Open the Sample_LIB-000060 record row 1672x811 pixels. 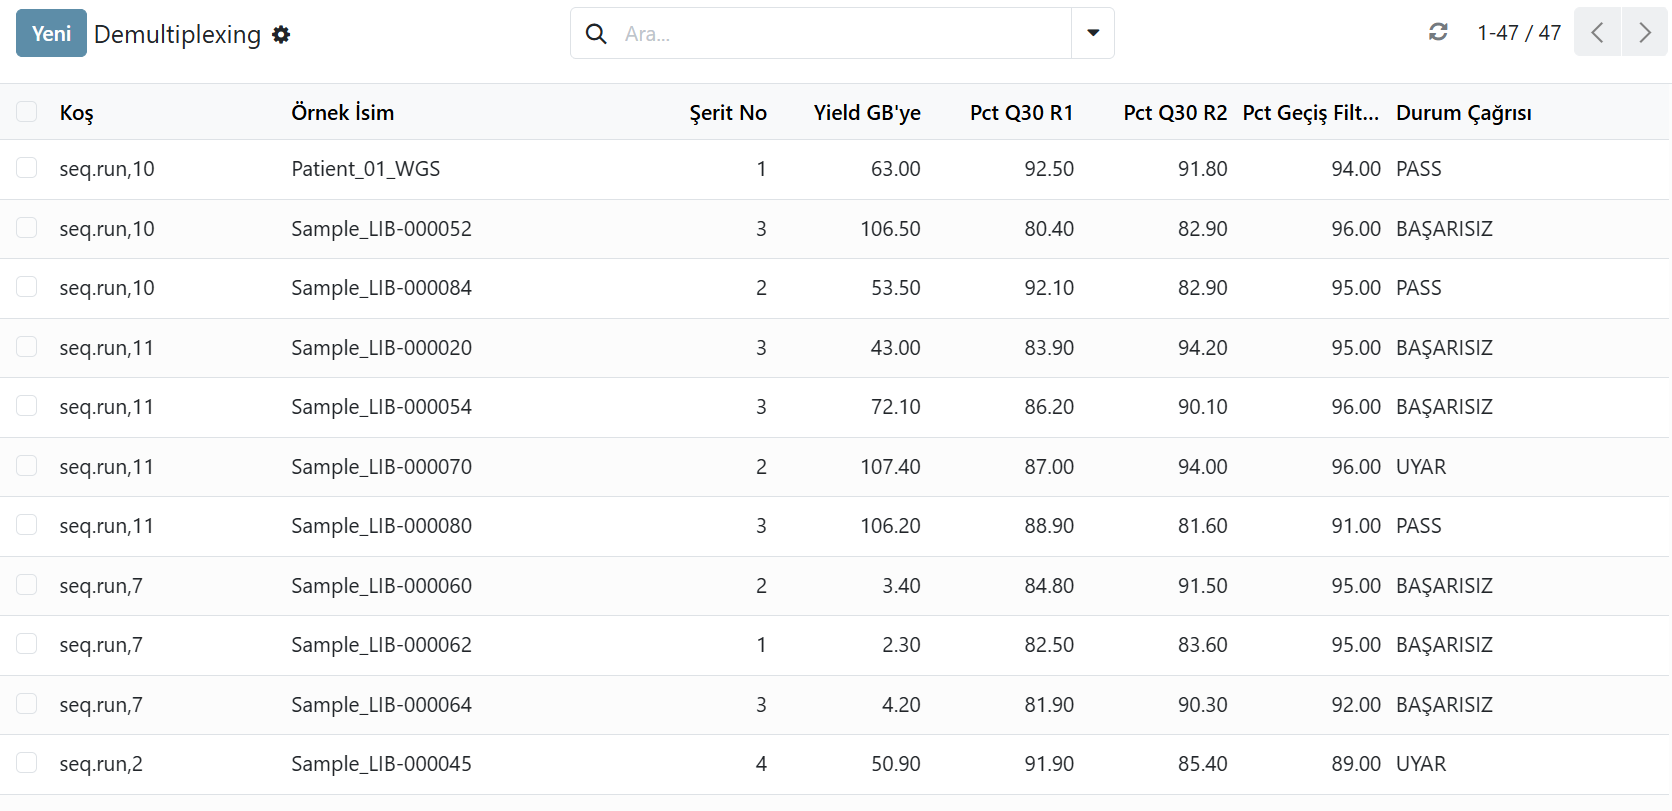click(x=835, y=586)
